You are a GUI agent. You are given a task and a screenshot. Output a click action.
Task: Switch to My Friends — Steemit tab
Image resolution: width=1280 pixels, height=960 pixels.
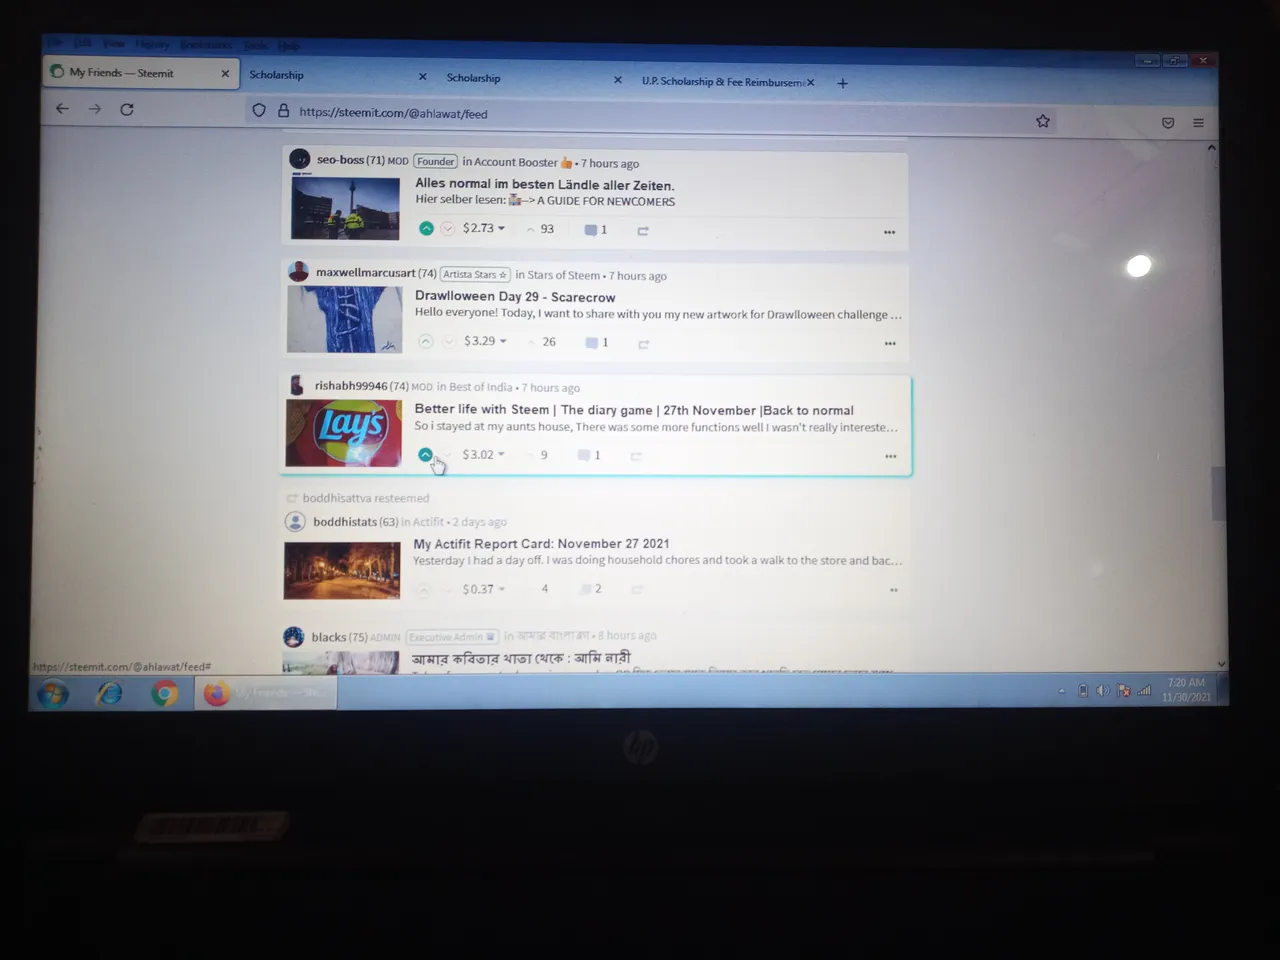click(x=140, y=73)
